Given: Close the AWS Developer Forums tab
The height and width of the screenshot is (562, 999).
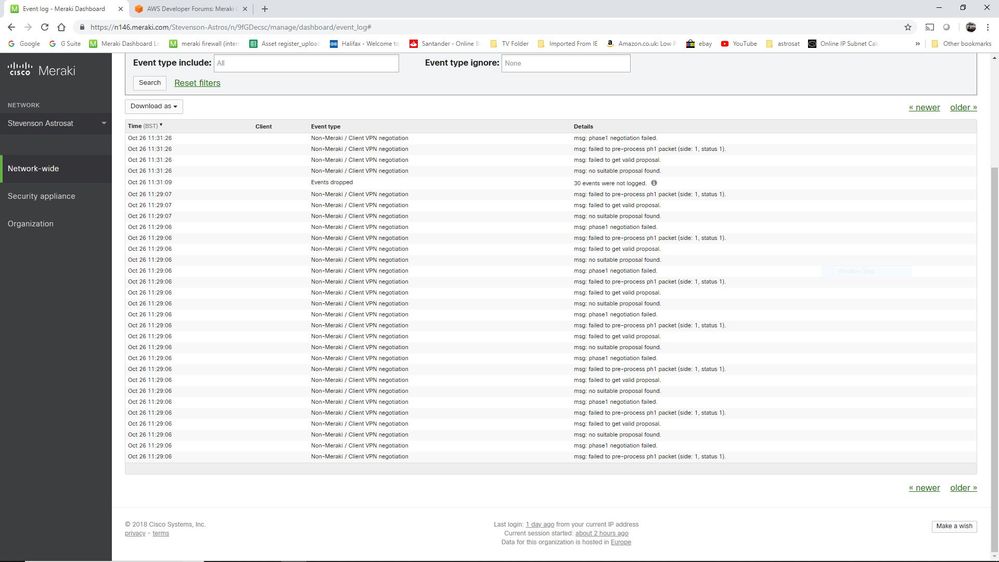Looking at the screenshot, I should pos(245,9).
